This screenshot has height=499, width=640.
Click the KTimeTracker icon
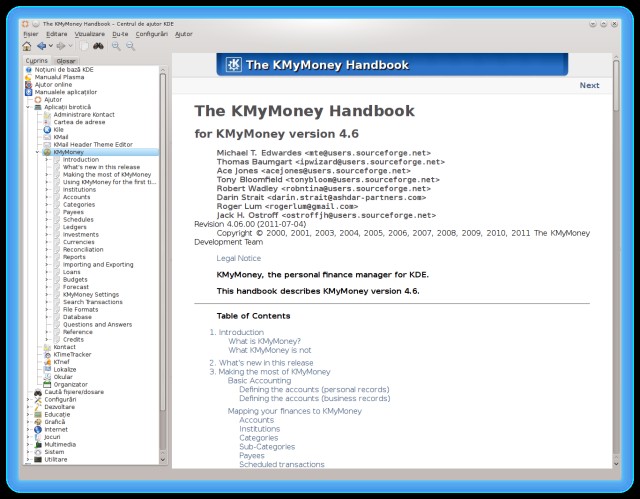47,355
